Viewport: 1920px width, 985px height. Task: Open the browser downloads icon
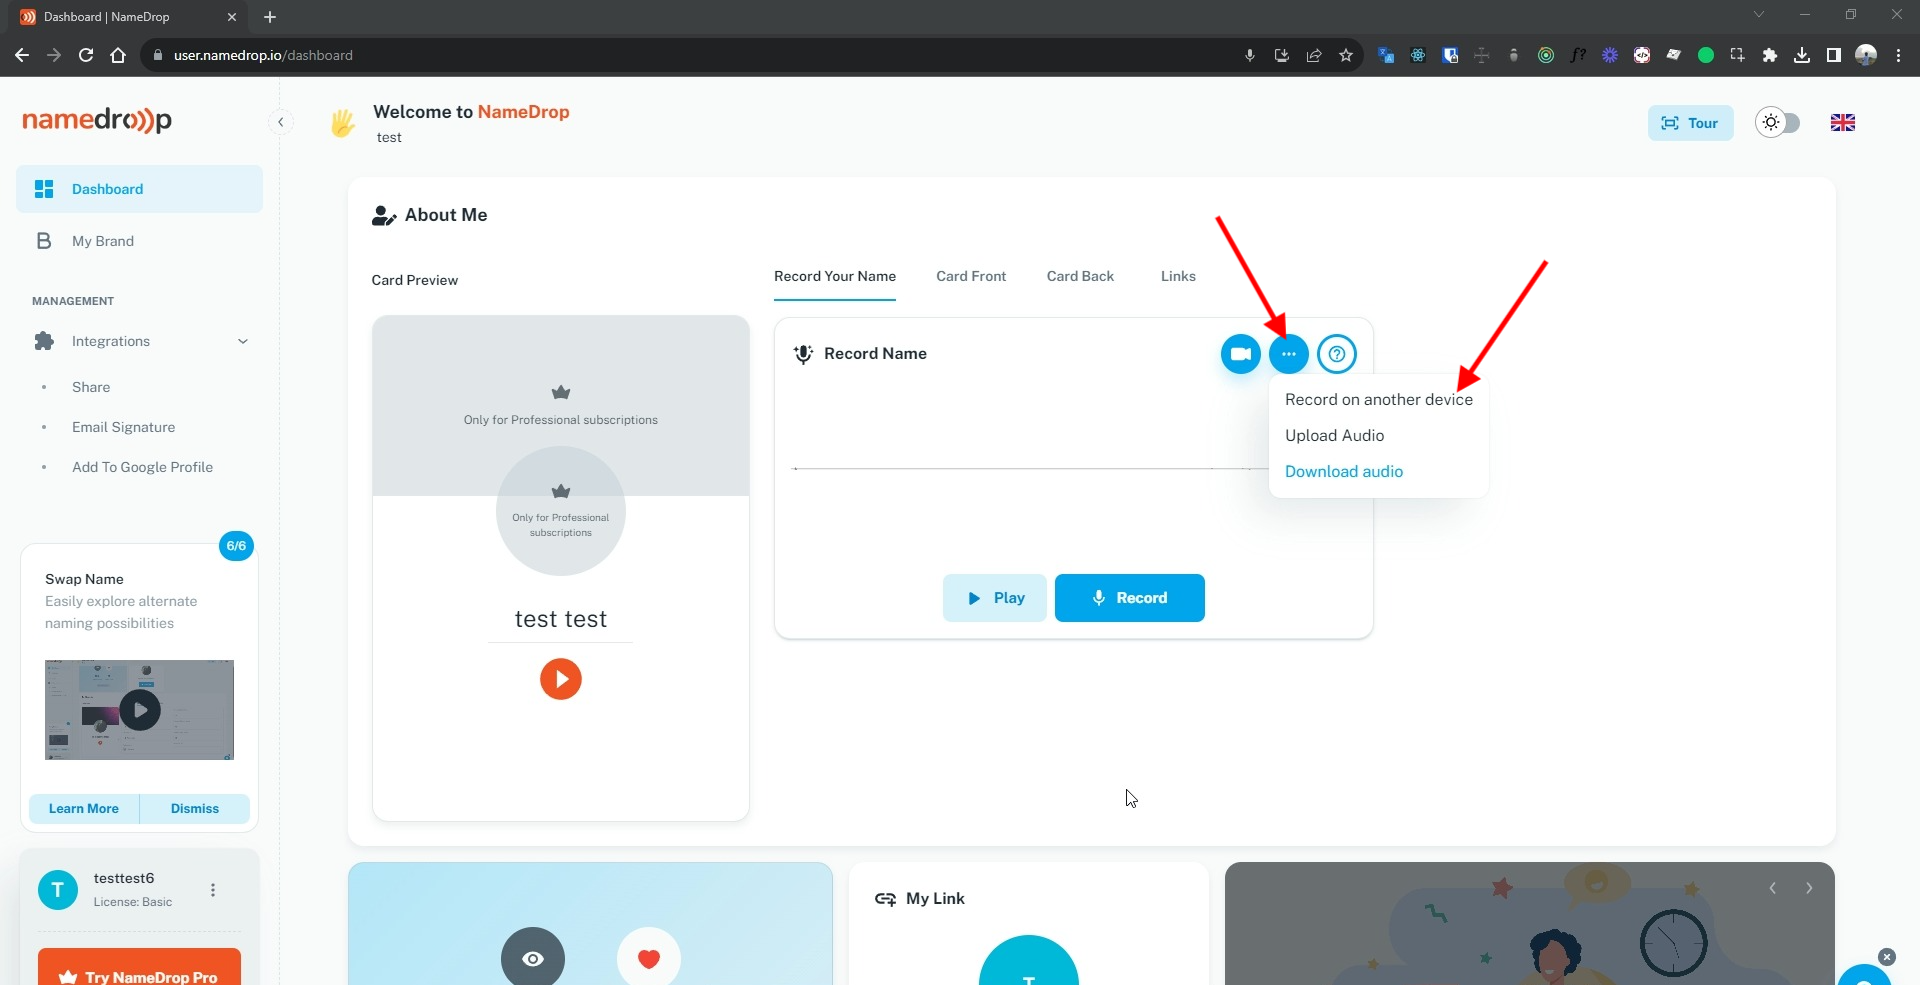coord(1802,55)
